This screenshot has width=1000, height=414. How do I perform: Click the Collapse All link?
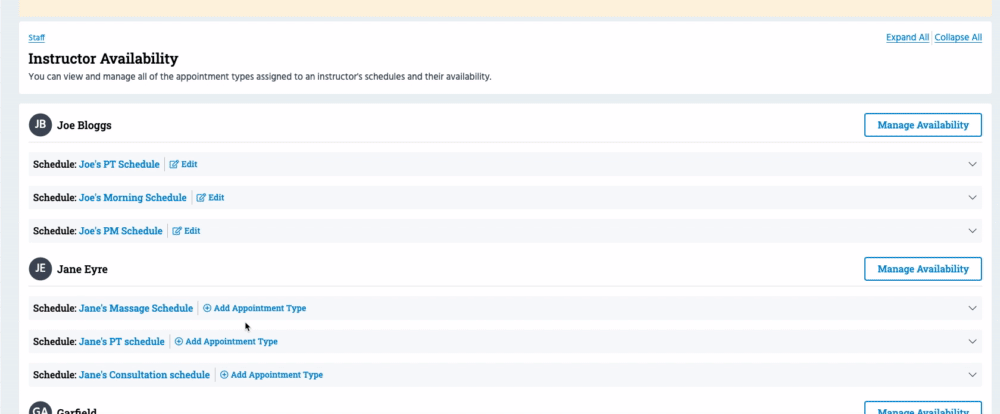pyautogui.click(x=958, y=38)
